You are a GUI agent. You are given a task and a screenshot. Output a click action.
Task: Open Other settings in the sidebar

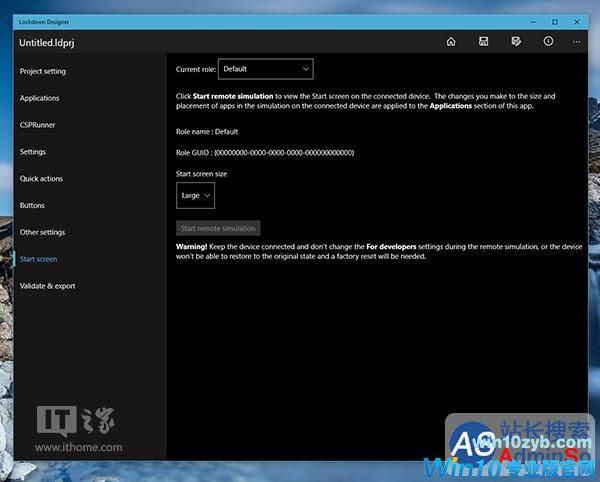click(x=42, y=232)
